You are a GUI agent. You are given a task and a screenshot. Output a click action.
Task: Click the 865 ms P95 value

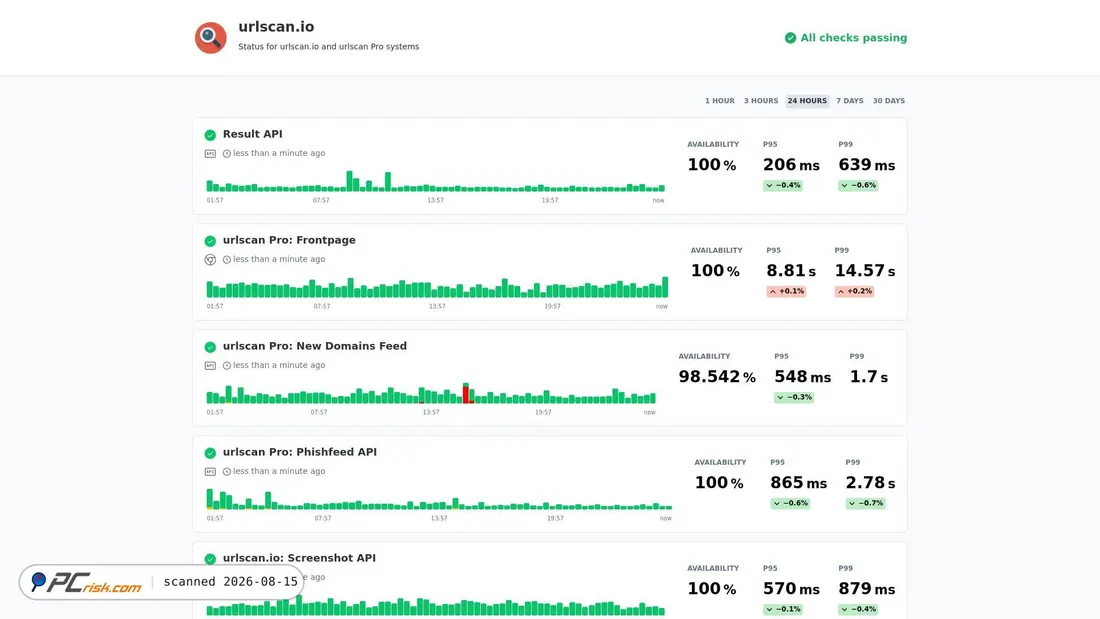click(798, 483)
